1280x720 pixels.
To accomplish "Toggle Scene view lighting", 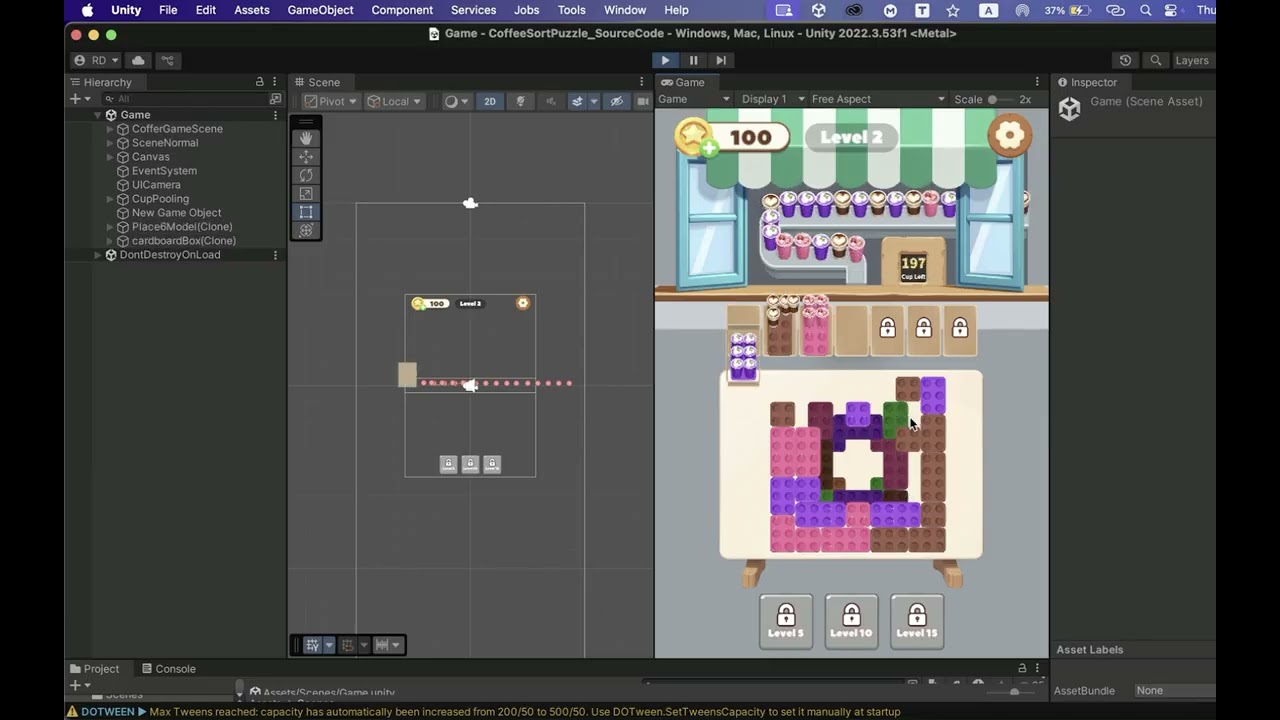I will point(520,101).
